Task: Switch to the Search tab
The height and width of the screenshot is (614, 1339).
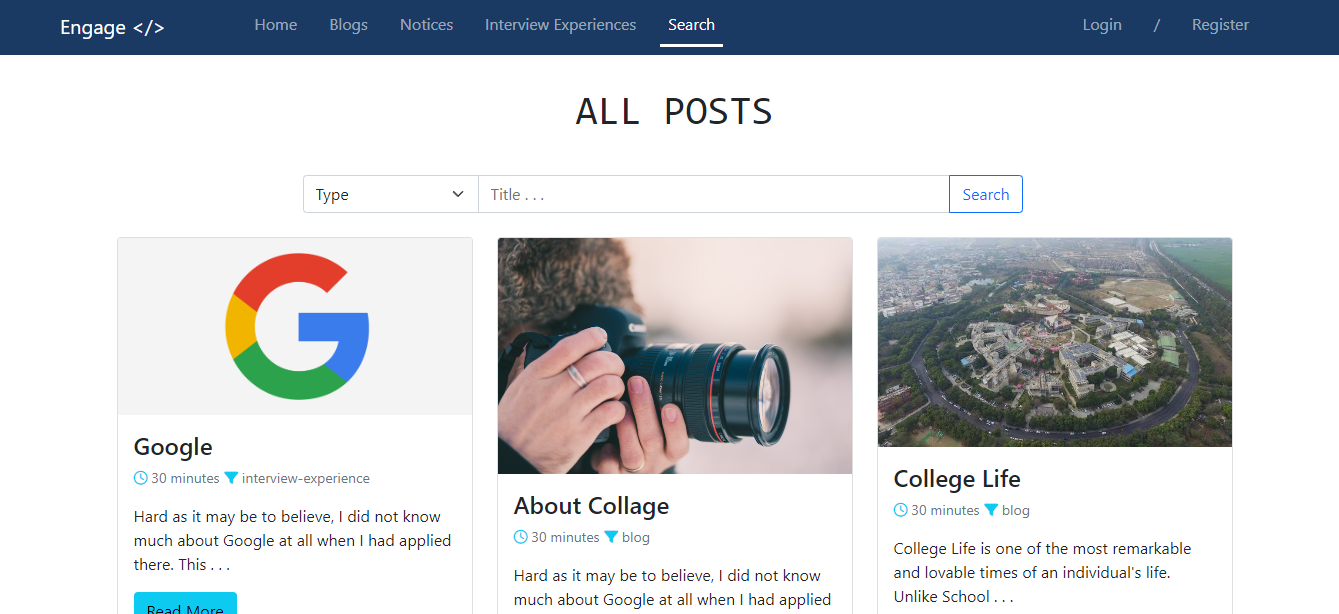Action: click(x=691, y=24)
